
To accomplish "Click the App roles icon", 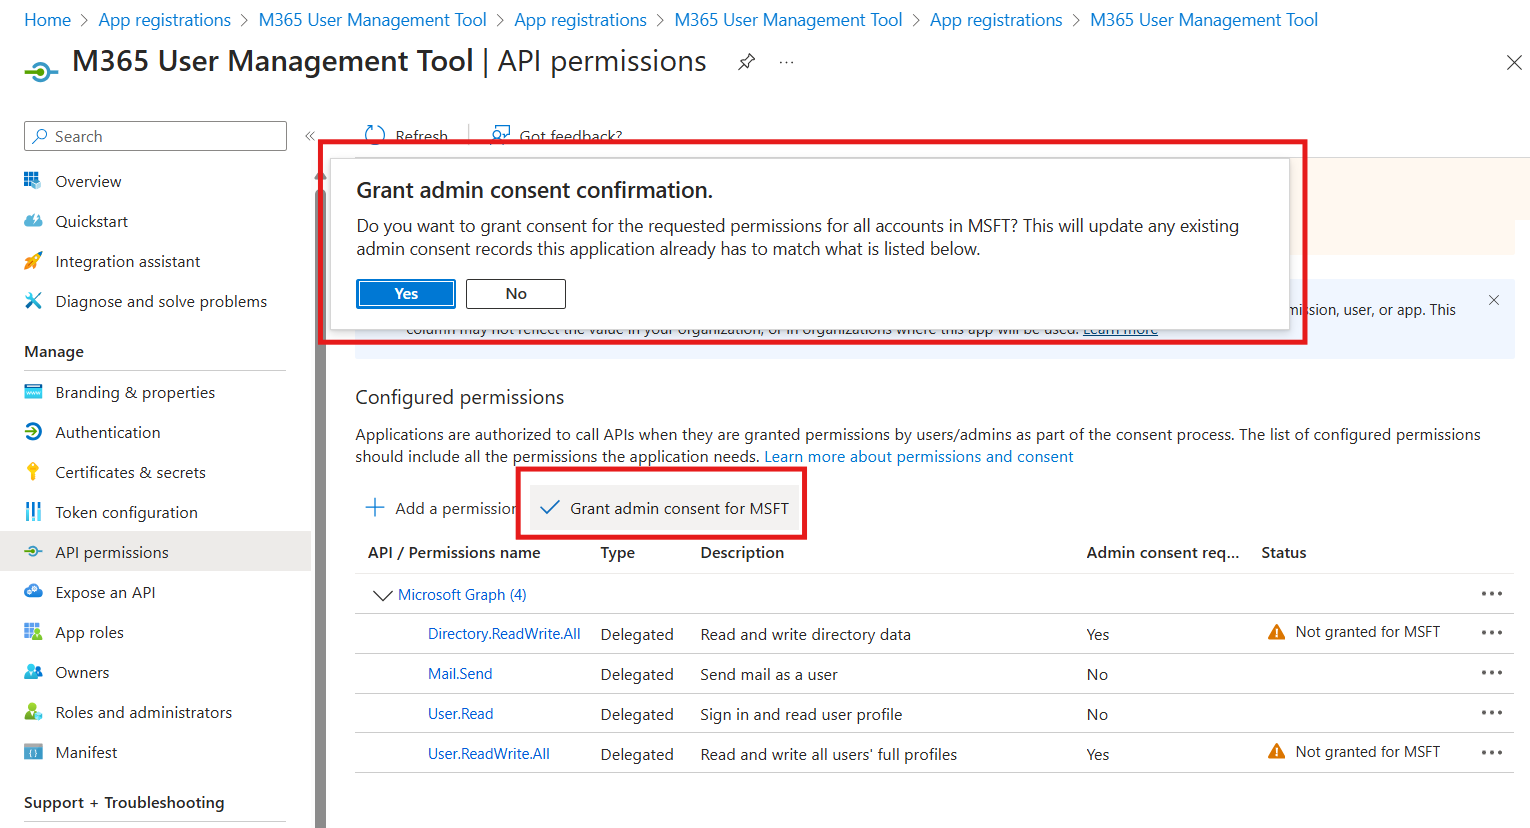I will pyautogui.click(x=33, y=632).
